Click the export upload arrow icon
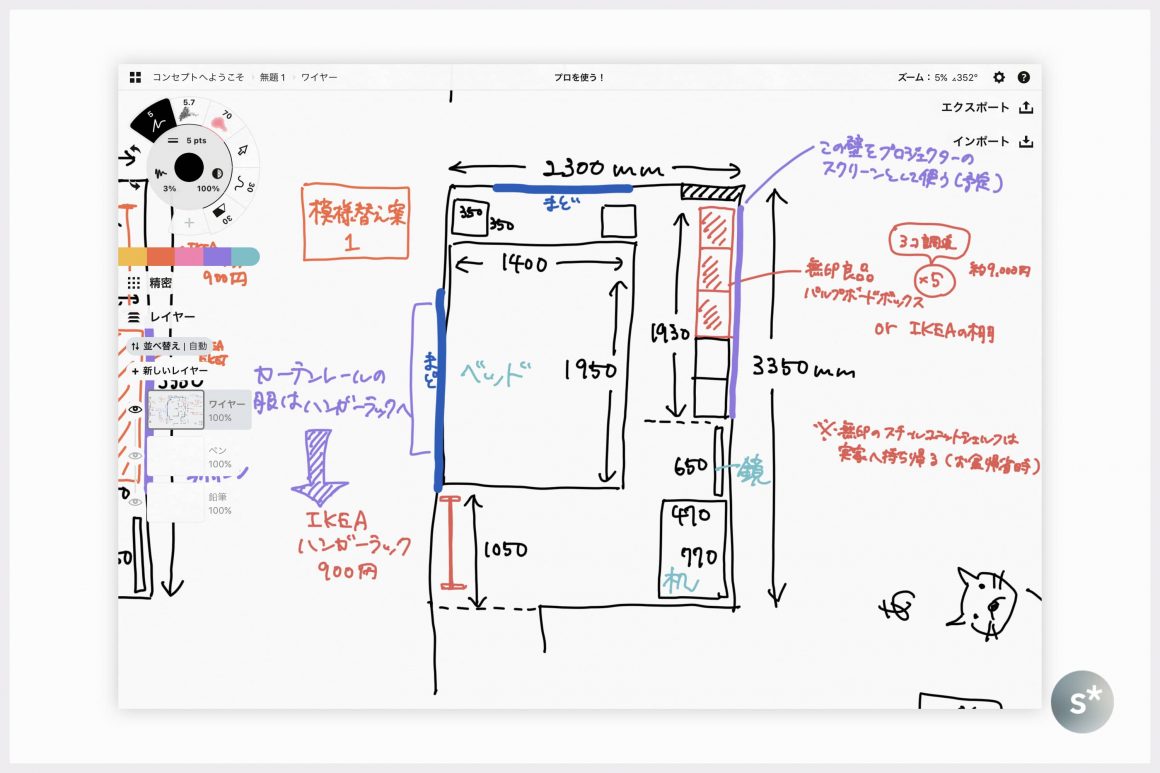This screenshot has height=773, width=1160. (x=1025, y=107)
